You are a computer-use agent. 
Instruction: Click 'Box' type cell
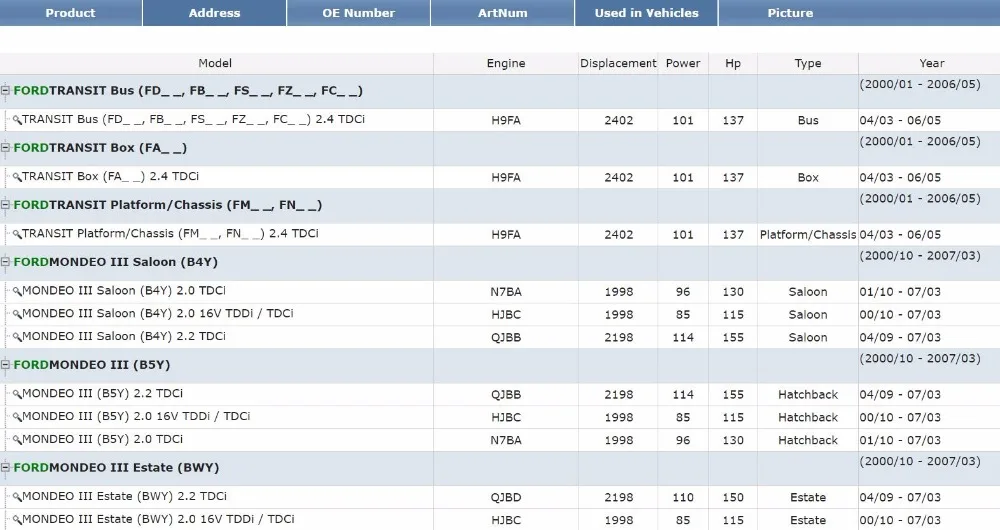807,178
